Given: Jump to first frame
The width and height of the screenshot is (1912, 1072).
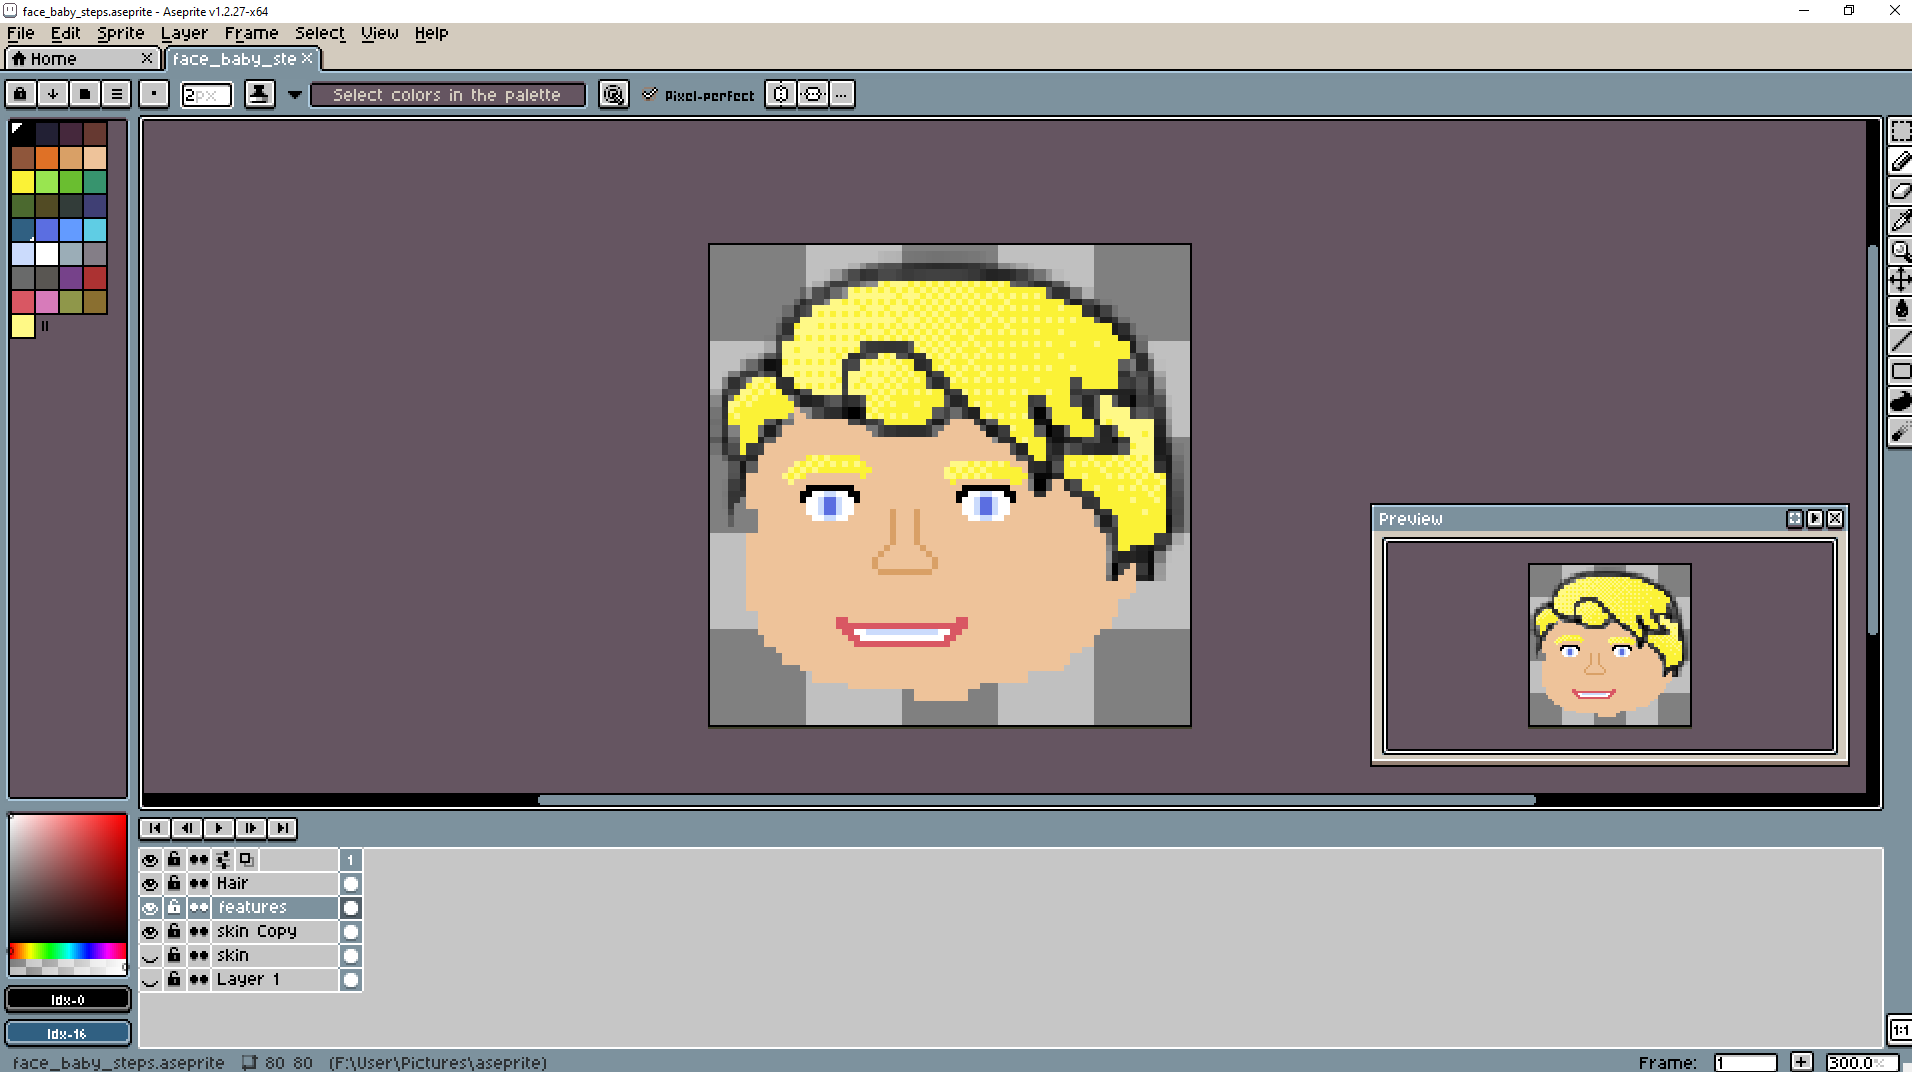Looking at the screenshot, I should click(x=154, y=828).
